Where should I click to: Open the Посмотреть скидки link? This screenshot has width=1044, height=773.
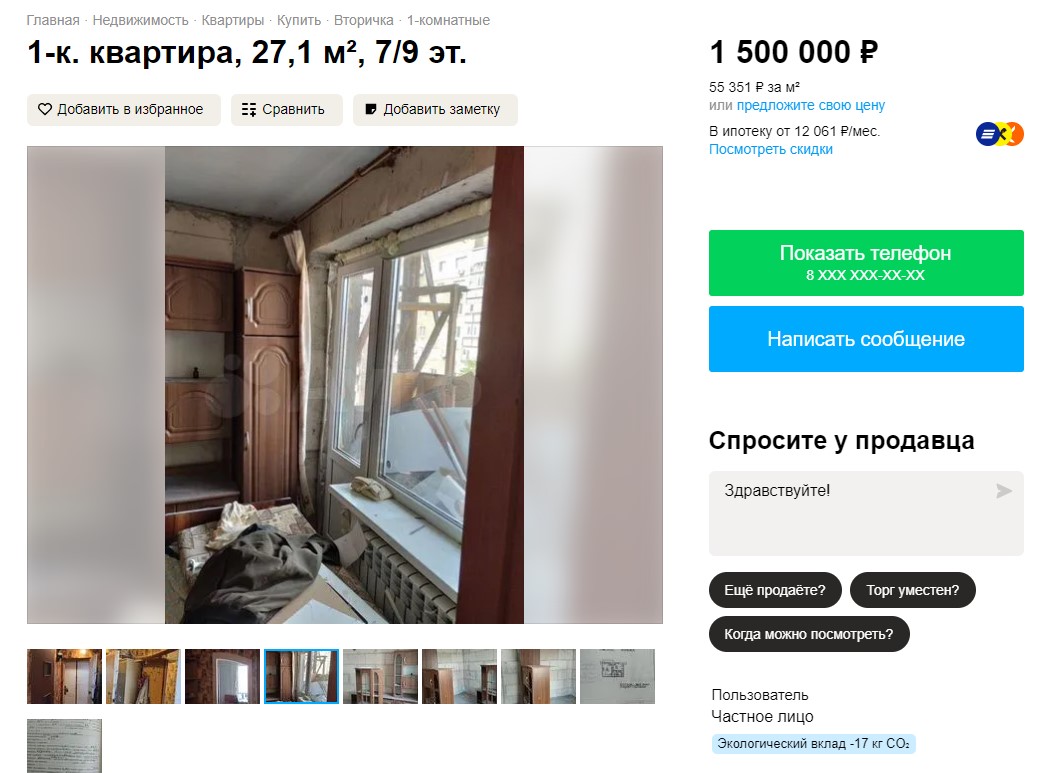click(770, 149)
